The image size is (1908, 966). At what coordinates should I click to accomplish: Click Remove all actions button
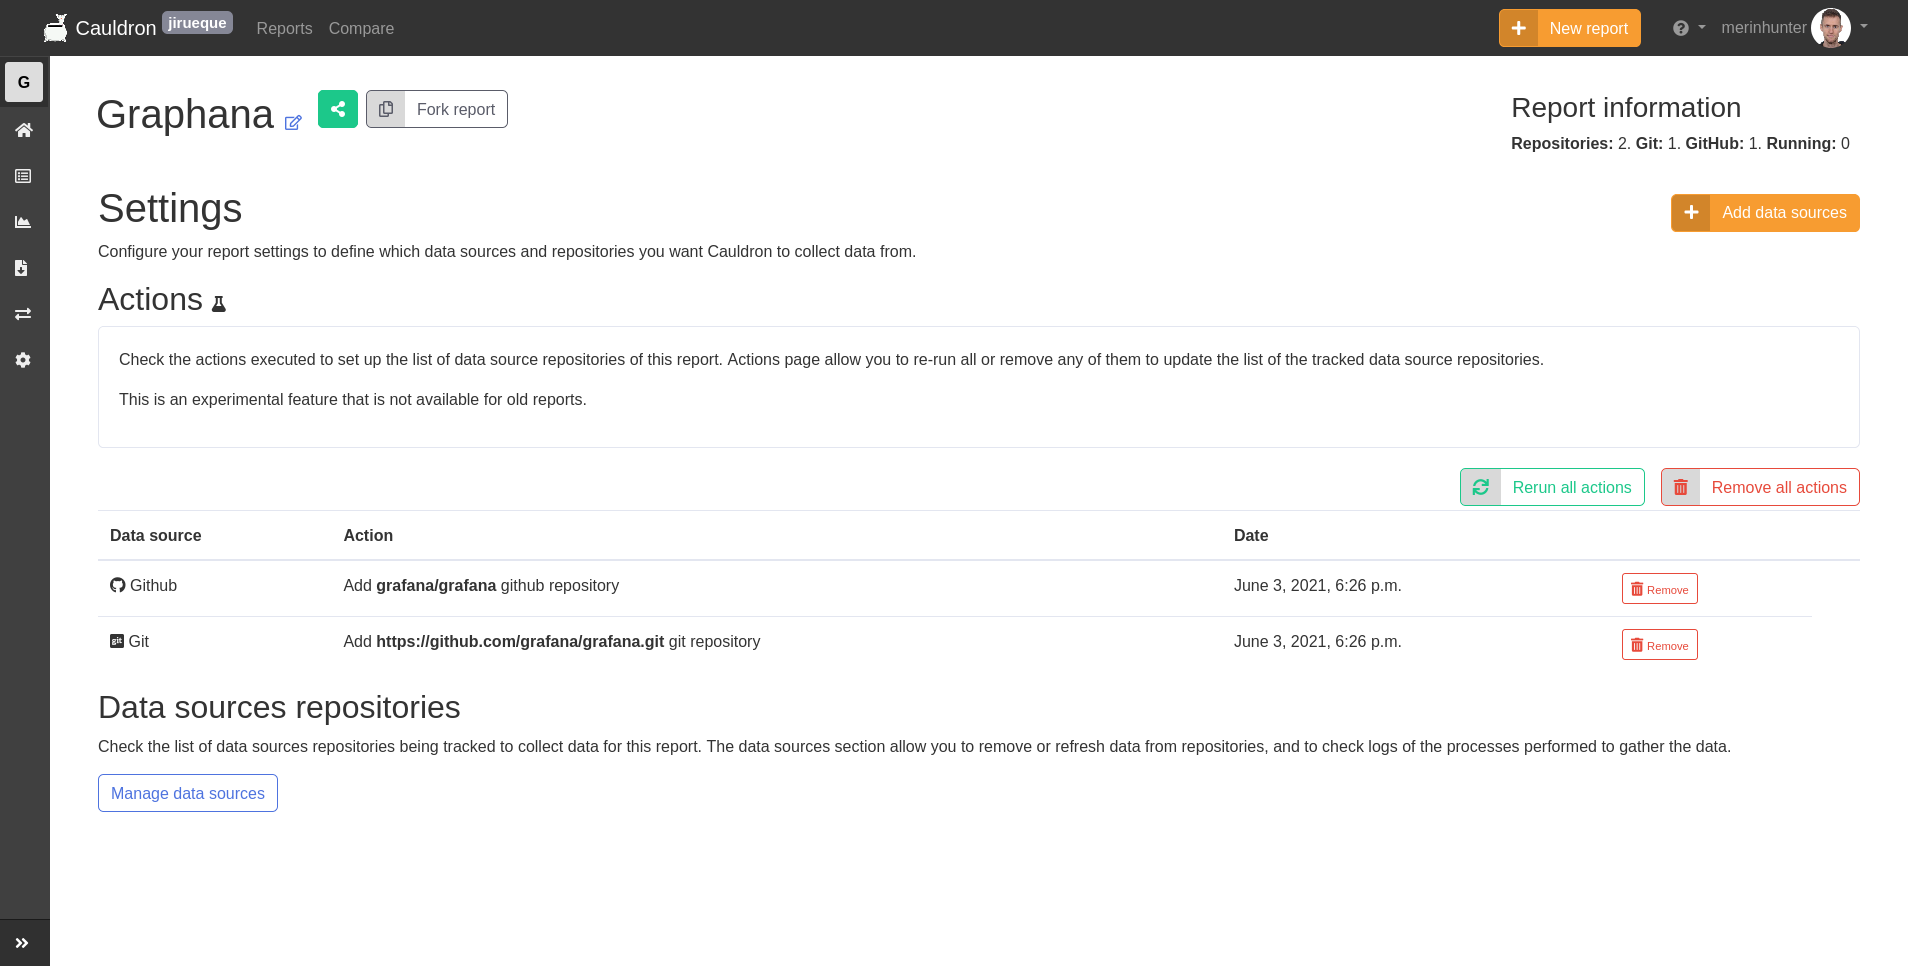click(x=1760, y=487)
